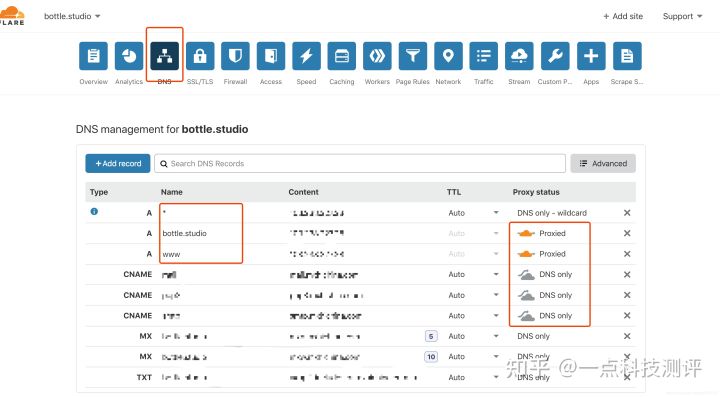
Task: Click the MX priority 5 badge
Action: [431, 336]
